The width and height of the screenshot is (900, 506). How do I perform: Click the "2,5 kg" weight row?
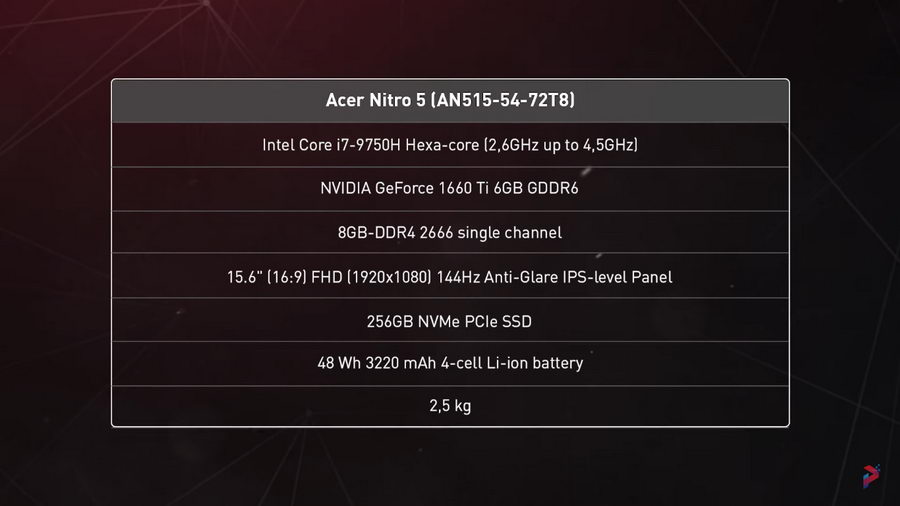449,406
